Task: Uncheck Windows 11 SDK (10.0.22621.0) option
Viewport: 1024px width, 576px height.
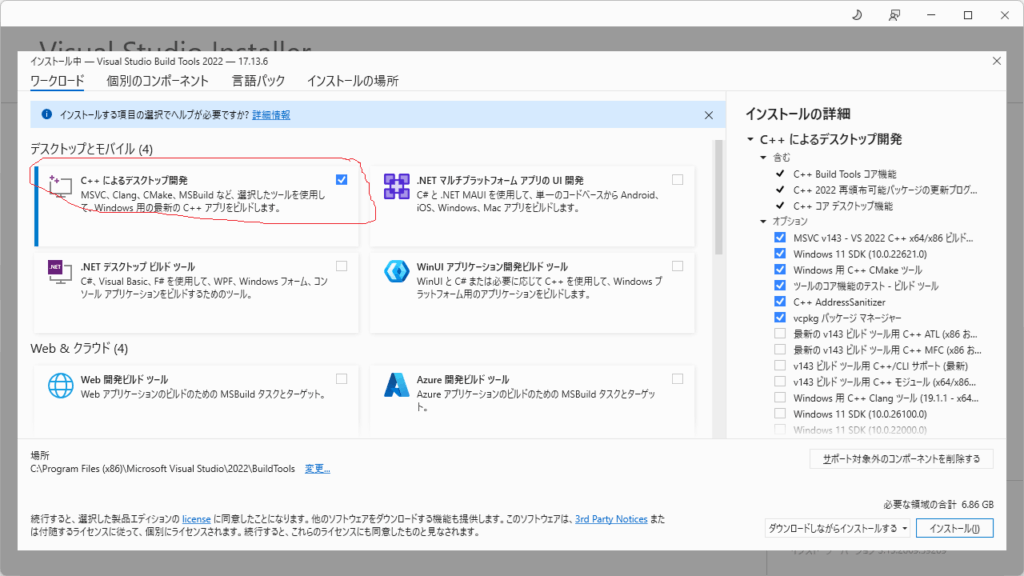Action: pos(780,253)
